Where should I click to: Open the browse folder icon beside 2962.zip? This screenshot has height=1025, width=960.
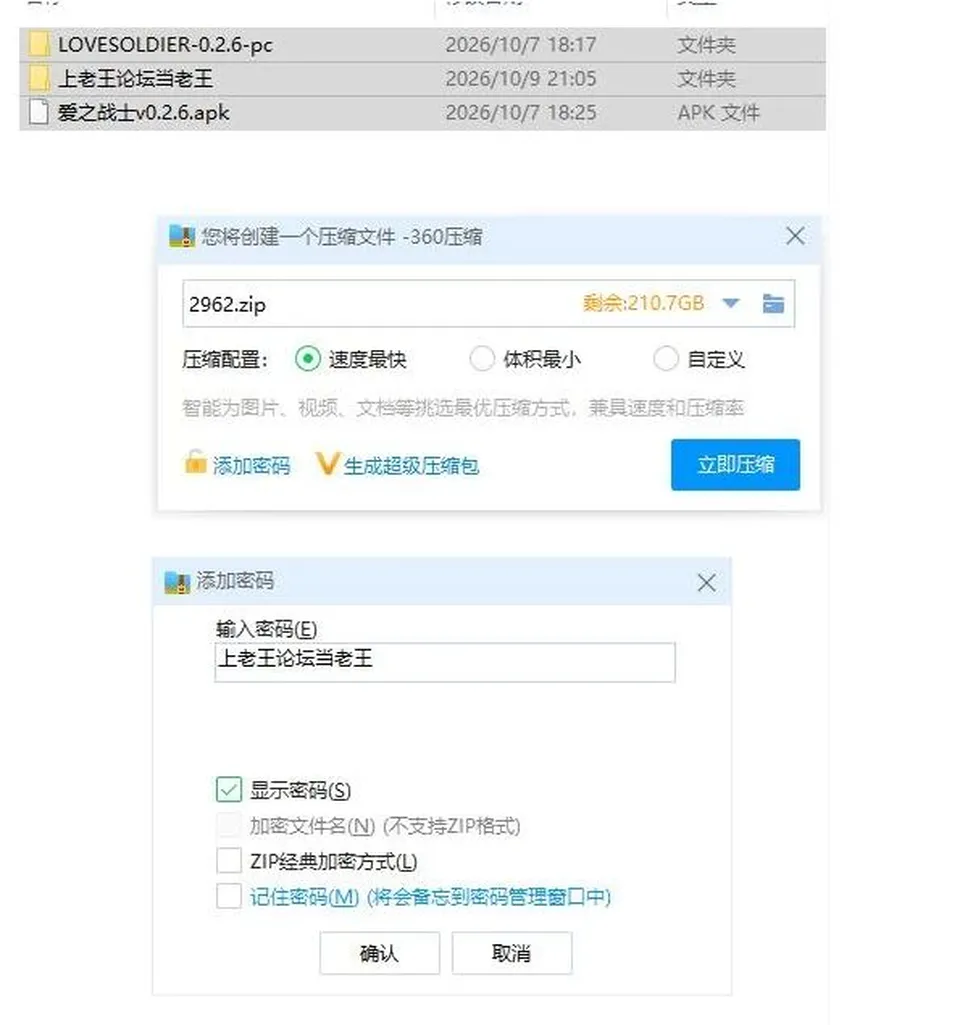click(773, 303)
